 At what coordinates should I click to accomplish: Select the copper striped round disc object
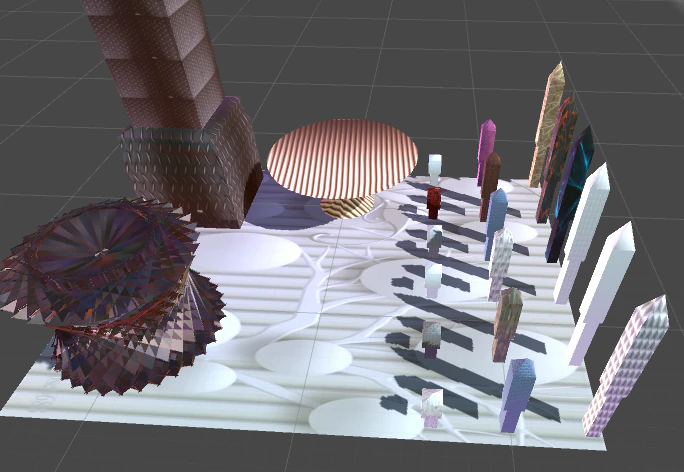tap(342, 158)
